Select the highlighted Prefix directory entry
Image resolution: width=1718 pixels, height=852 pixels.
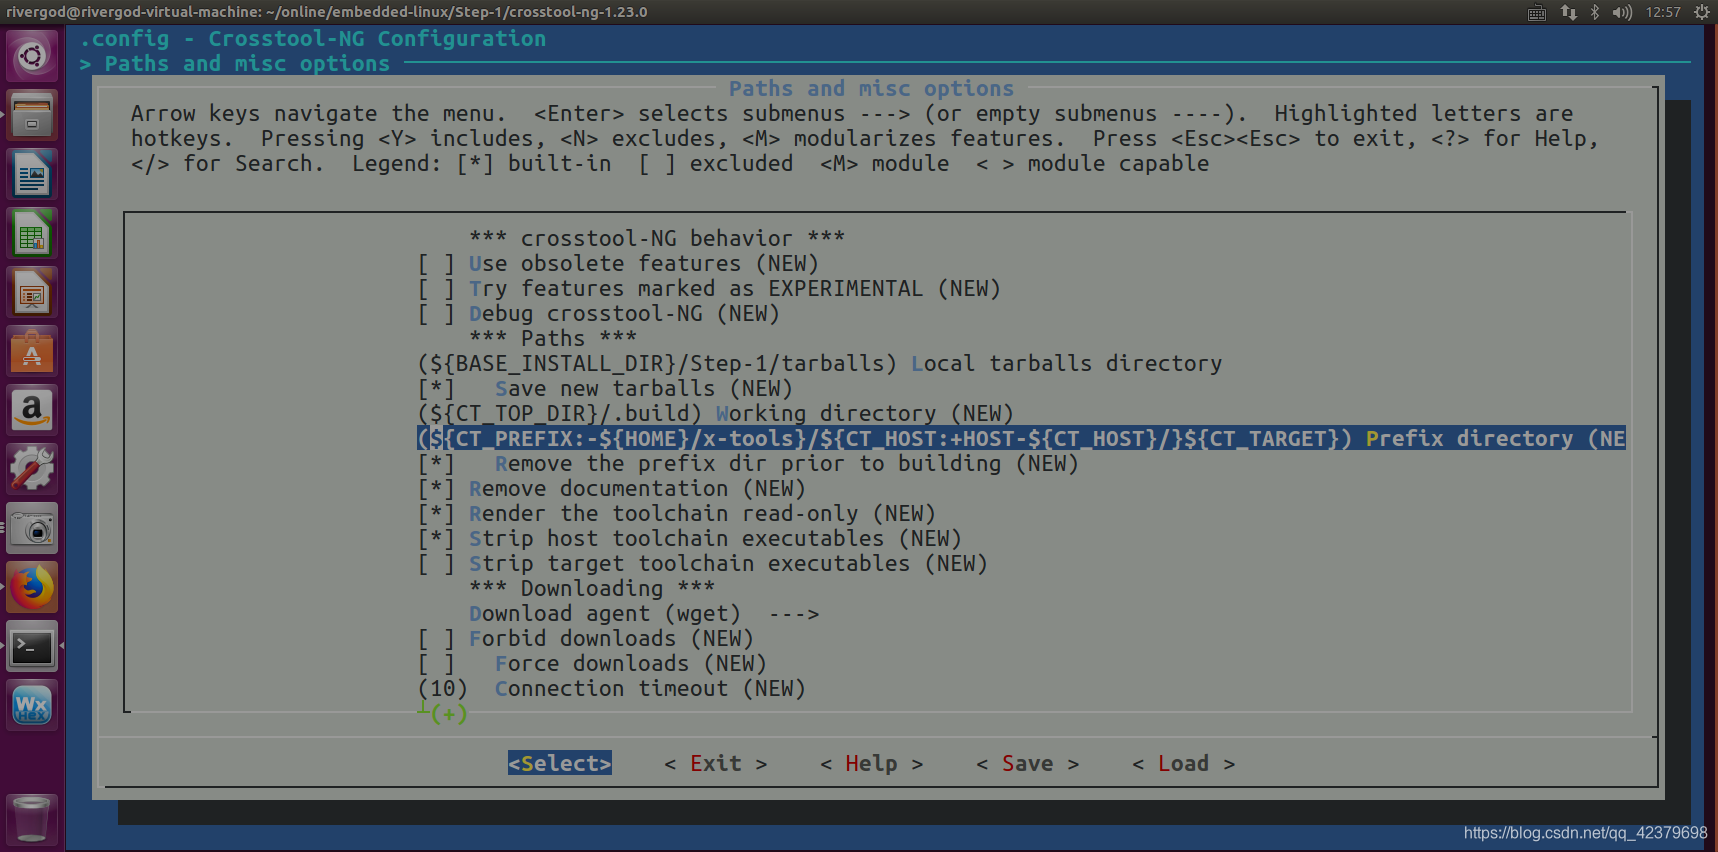coord(1021,439)
